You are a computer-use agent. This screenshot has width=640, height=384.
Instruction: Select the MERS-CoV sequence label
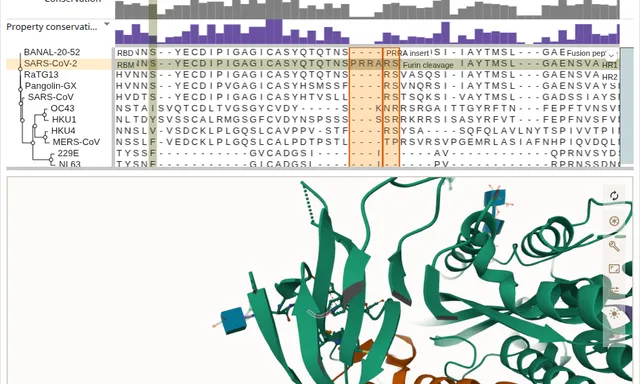pyautogui.click(x=76, y=142)
